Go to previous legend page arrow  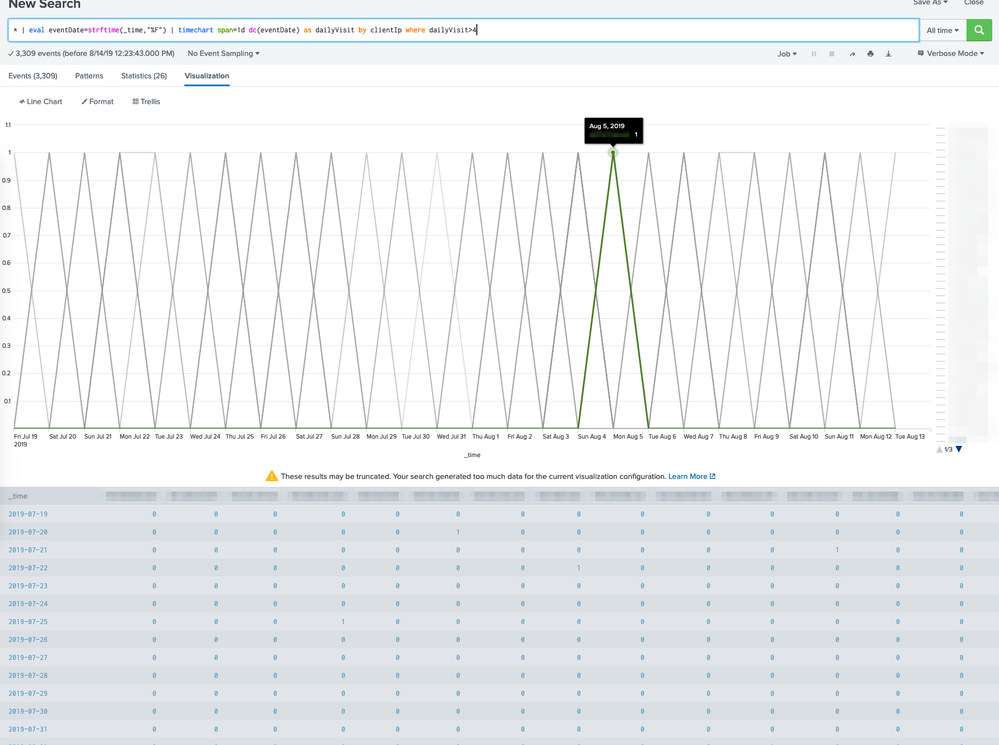pyautogui.click(x=939, y=450)
